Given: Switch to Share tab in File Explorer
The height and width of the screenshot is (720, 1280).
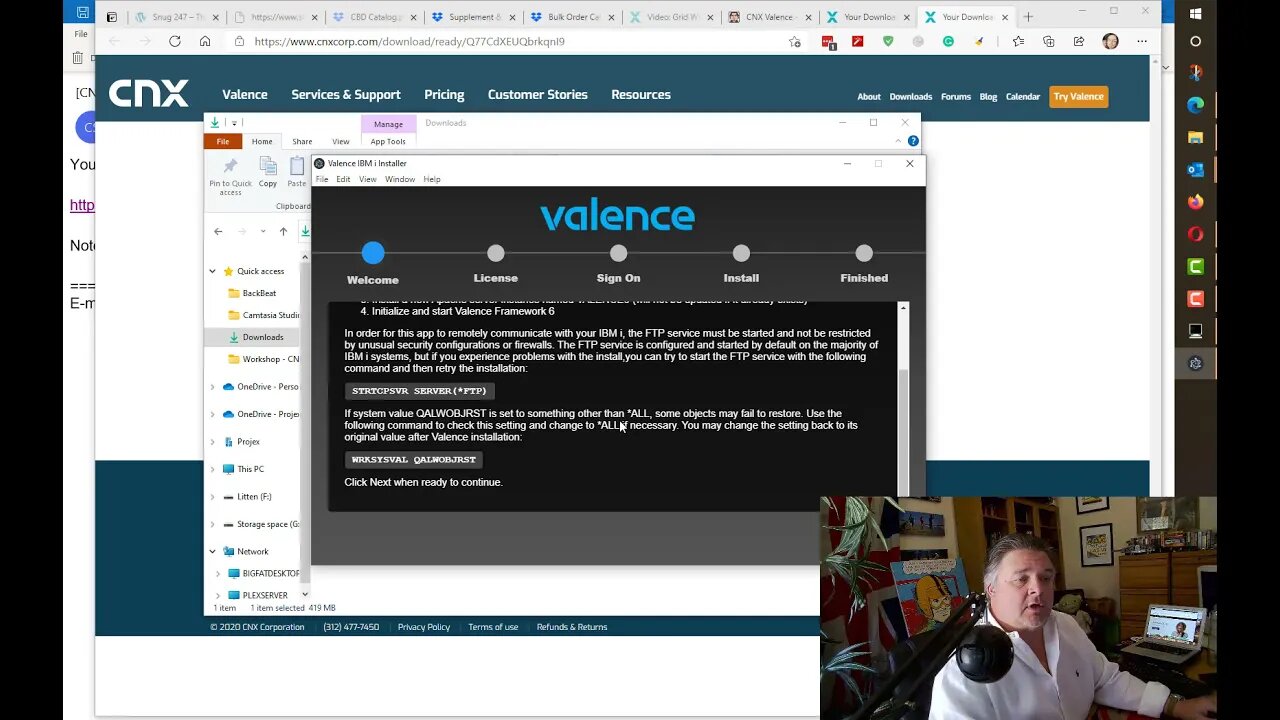Looking at the screenshot, I should [302, 141].
